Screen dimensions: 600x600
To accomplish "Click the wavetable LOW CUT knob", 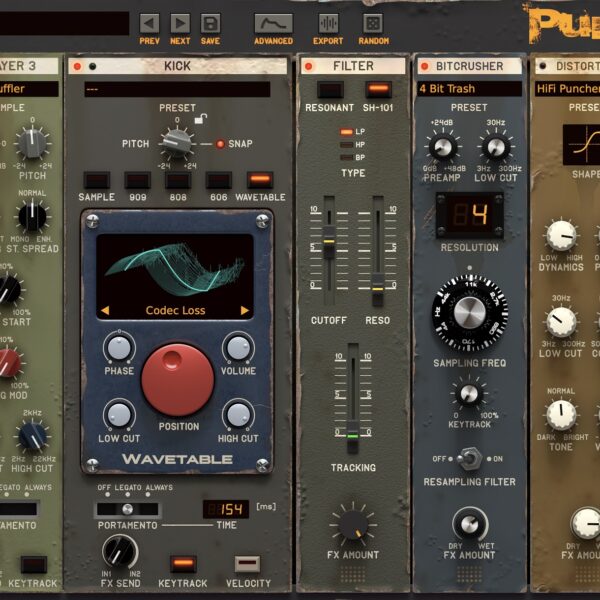I will (x=119, y=415).
